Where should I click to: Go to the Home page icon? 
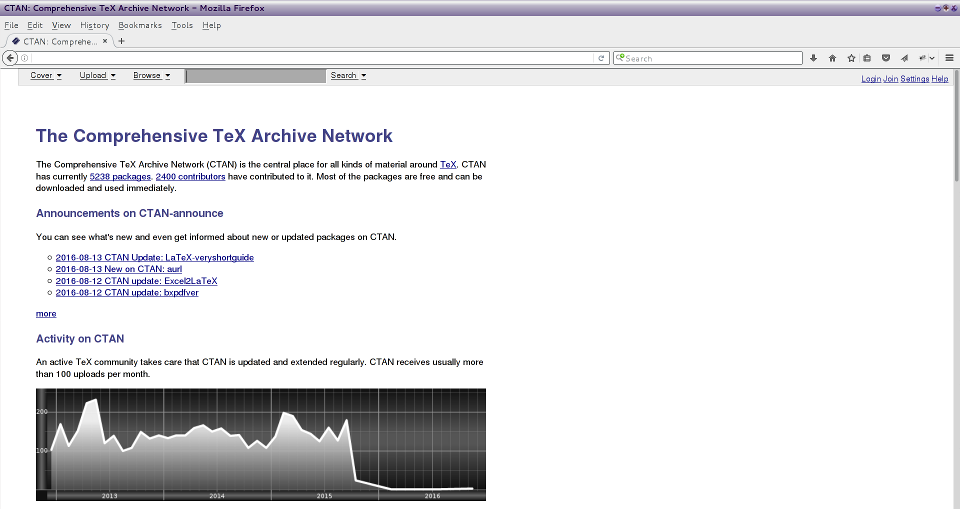832,58
